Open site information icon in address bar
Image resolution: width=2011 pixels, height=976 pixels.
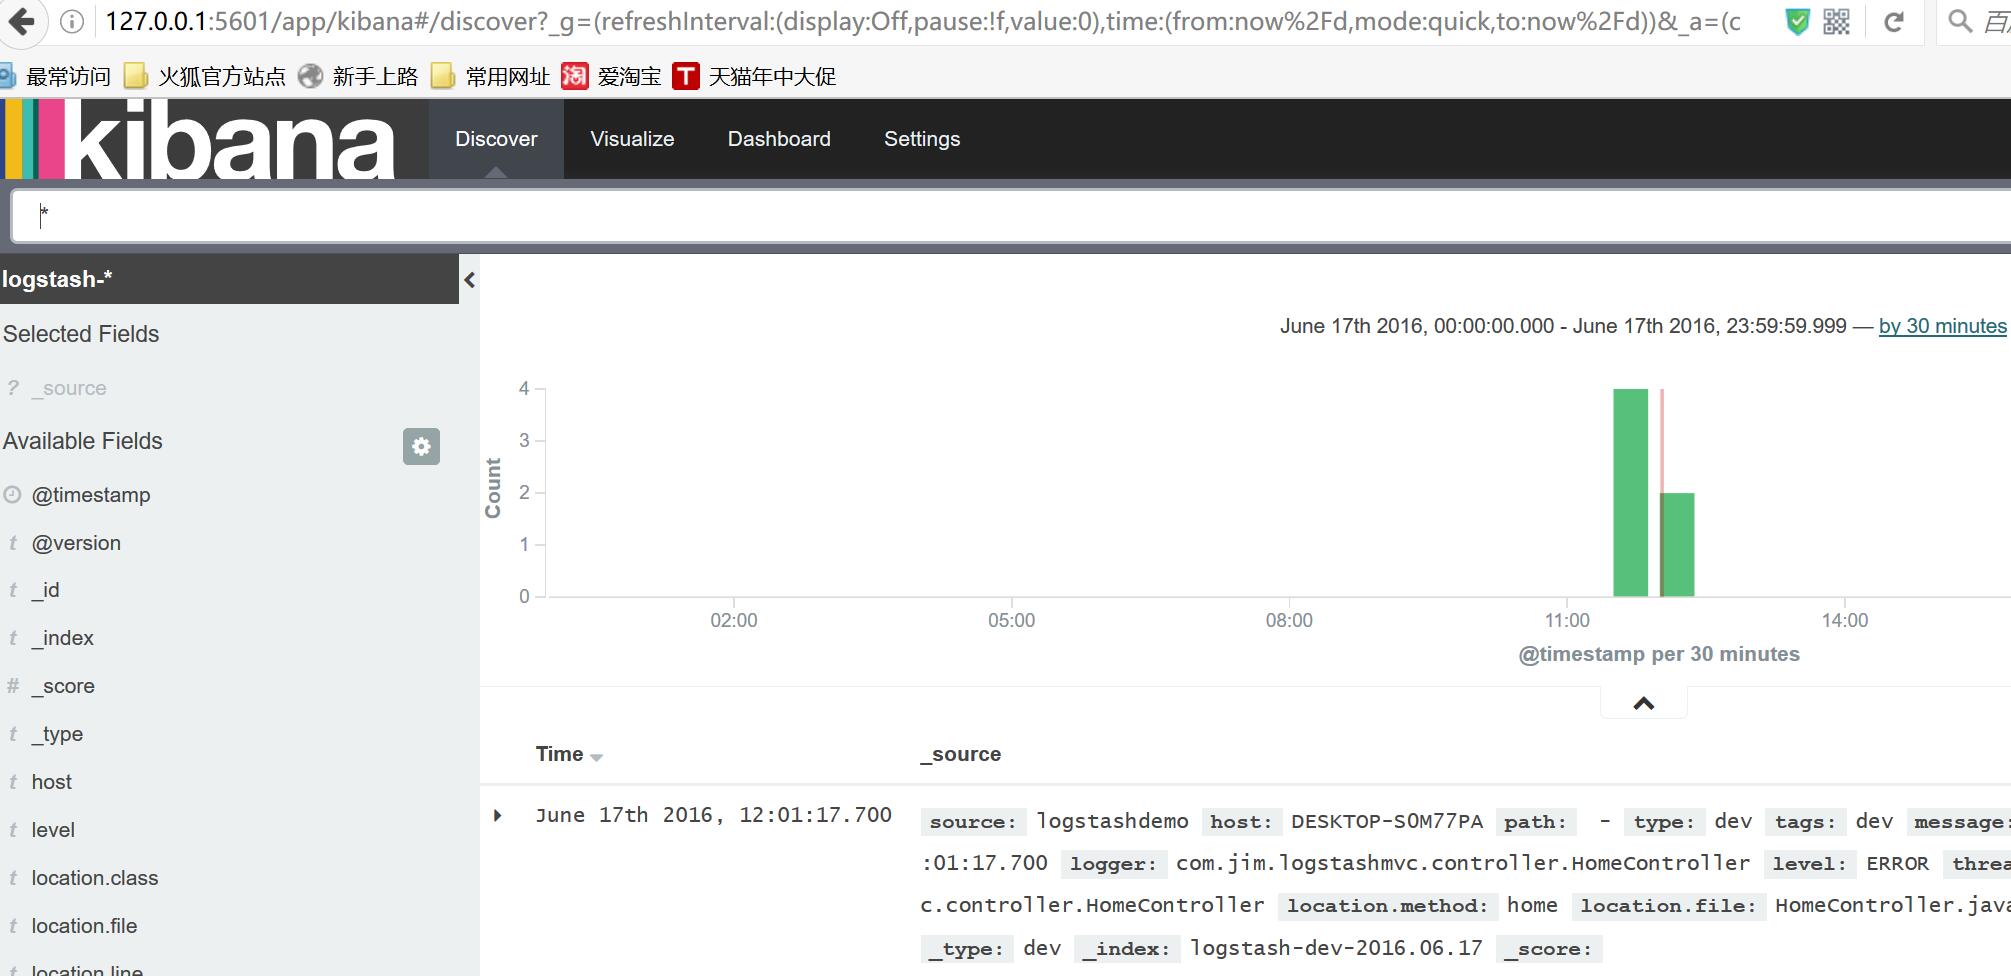(x=72, y=21)
